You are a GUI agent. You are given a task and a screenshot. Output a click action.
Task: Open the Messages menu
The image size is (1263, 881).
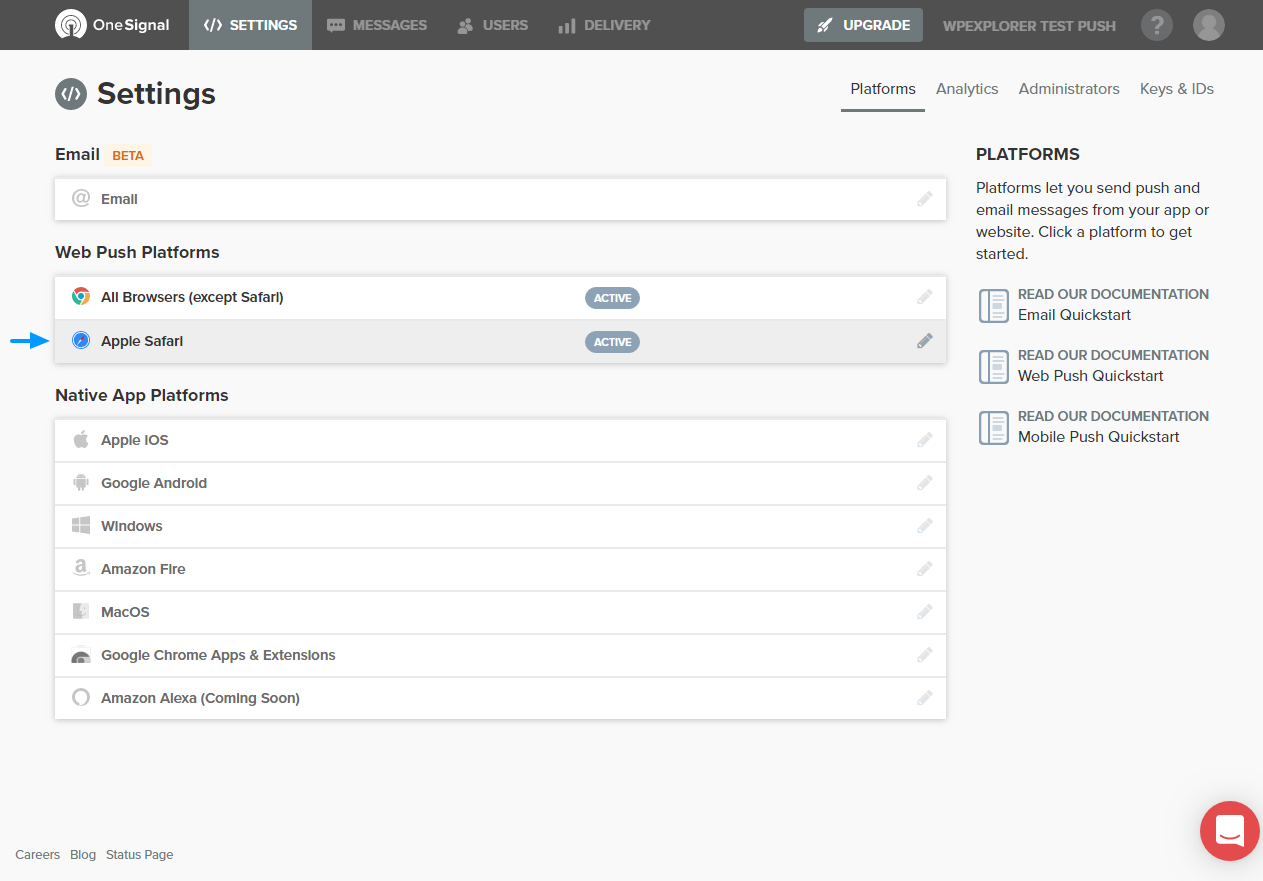(377, 25)
